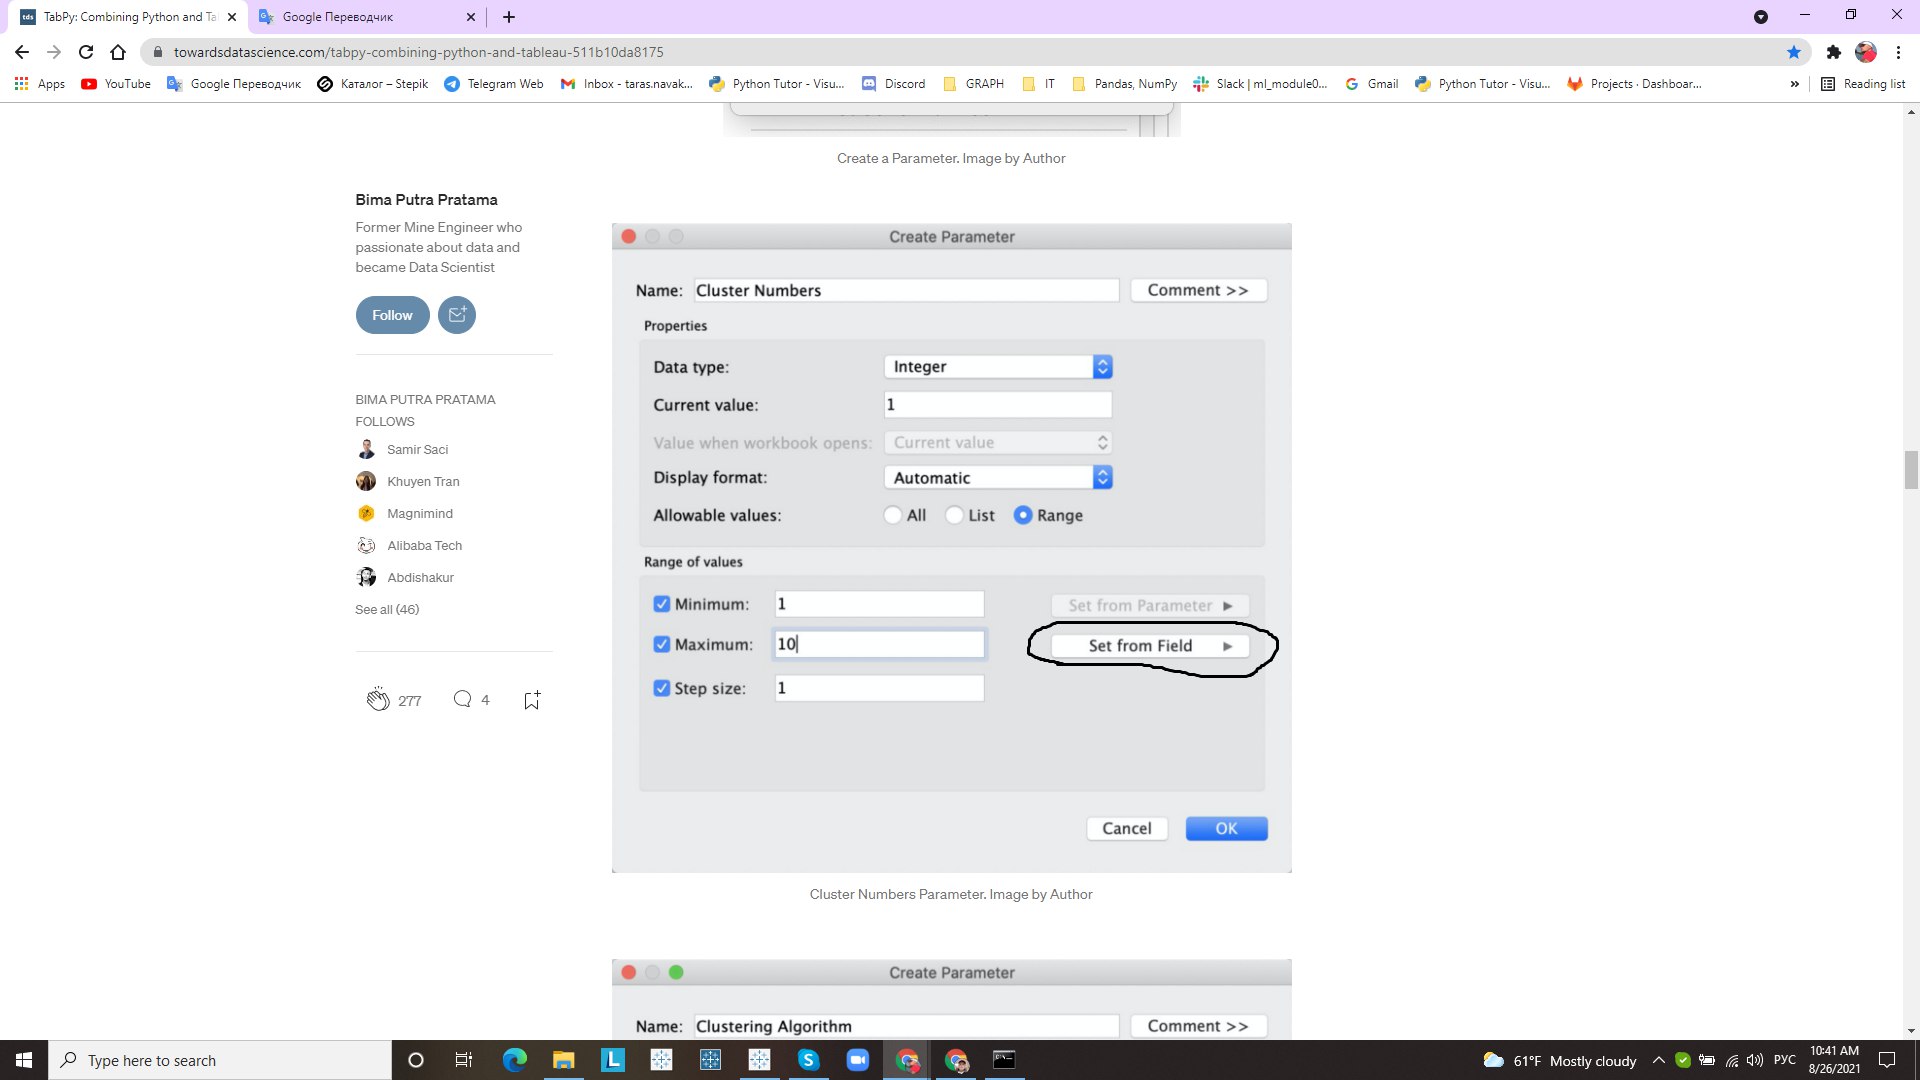The height and width of the screenshot is (1080, 1920).
Task: Click the Set from Field button
Action: [x=1150, y=646]
